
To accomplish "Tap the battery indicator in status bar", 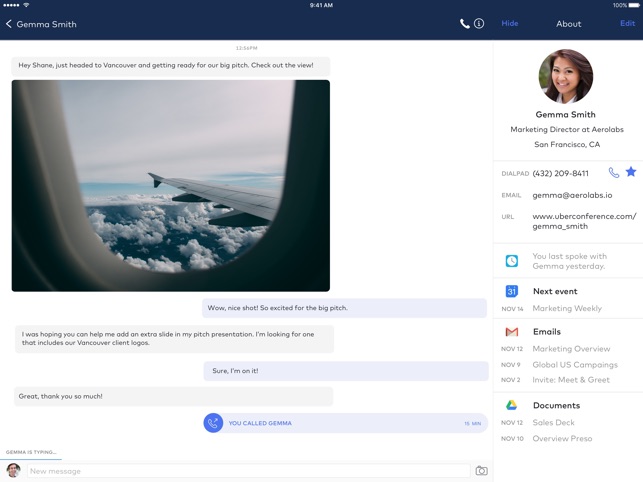I will coord(634,5).
